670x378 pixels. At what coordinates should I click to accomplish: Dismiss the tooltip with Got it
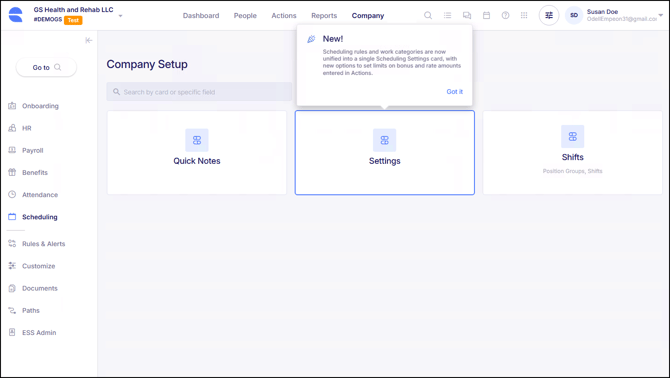coord(454,91)
